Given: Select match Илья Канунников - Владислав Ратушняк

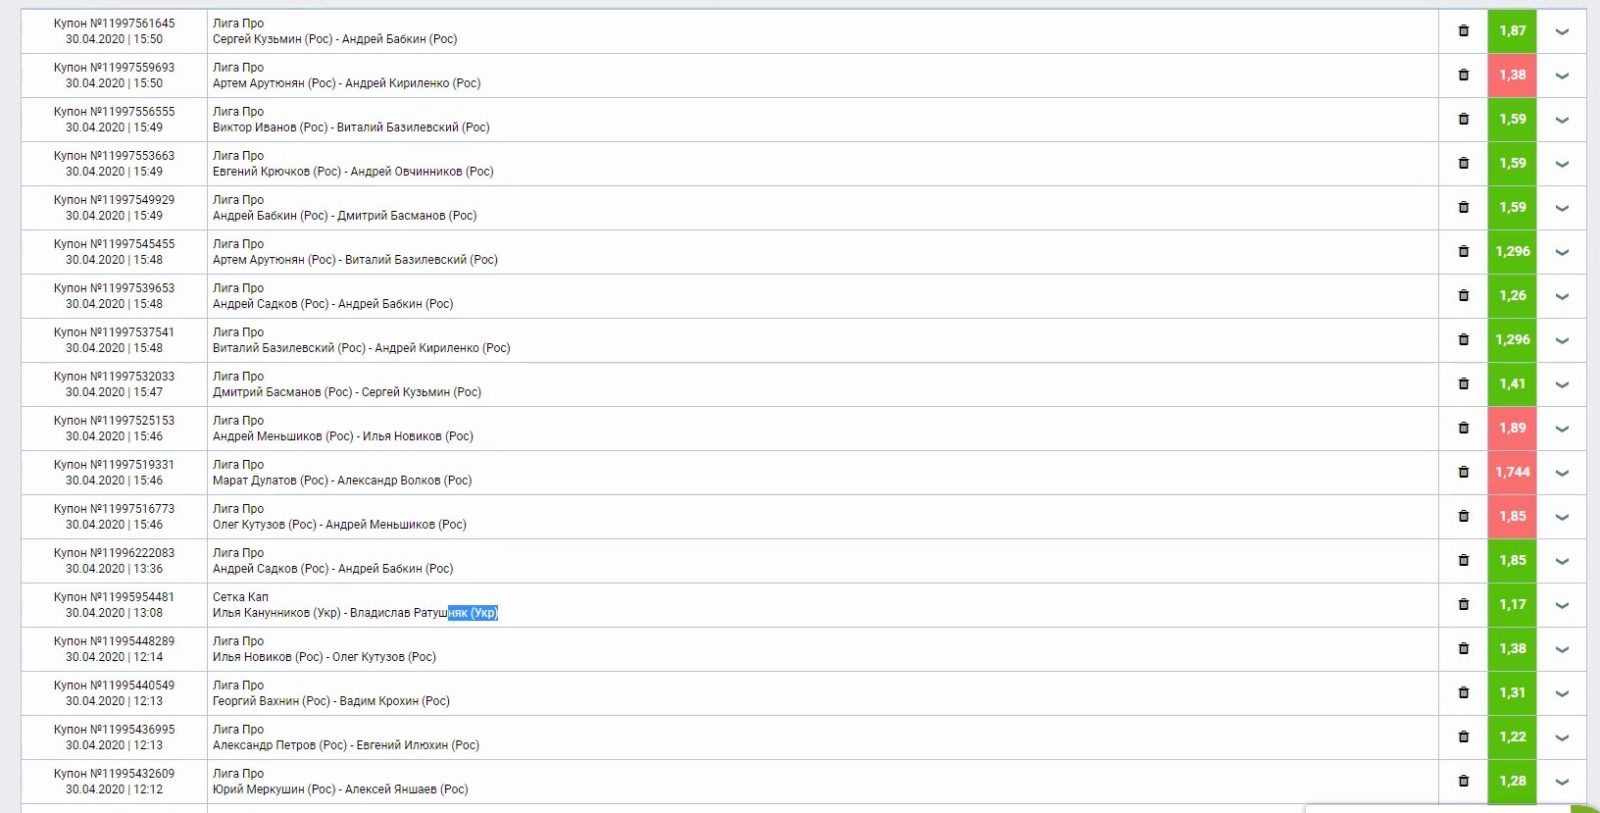Looking at the screenshot, I should pyautogui.click(x=355, y=613).
